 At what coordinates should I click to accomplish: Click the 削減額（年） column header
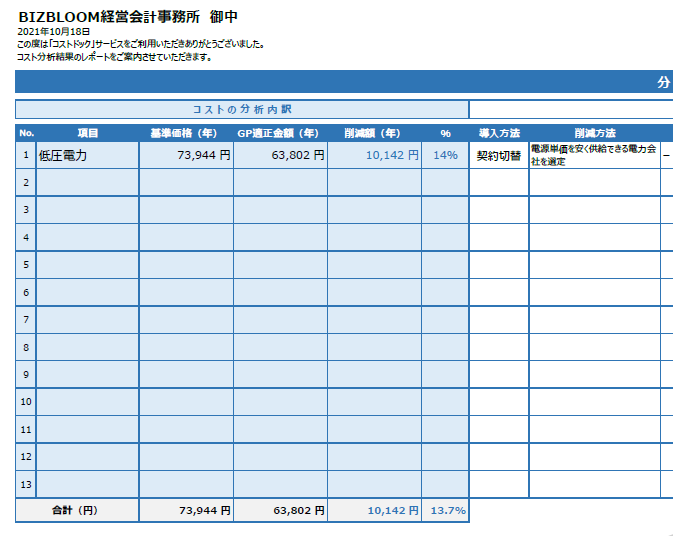point(373,133)
